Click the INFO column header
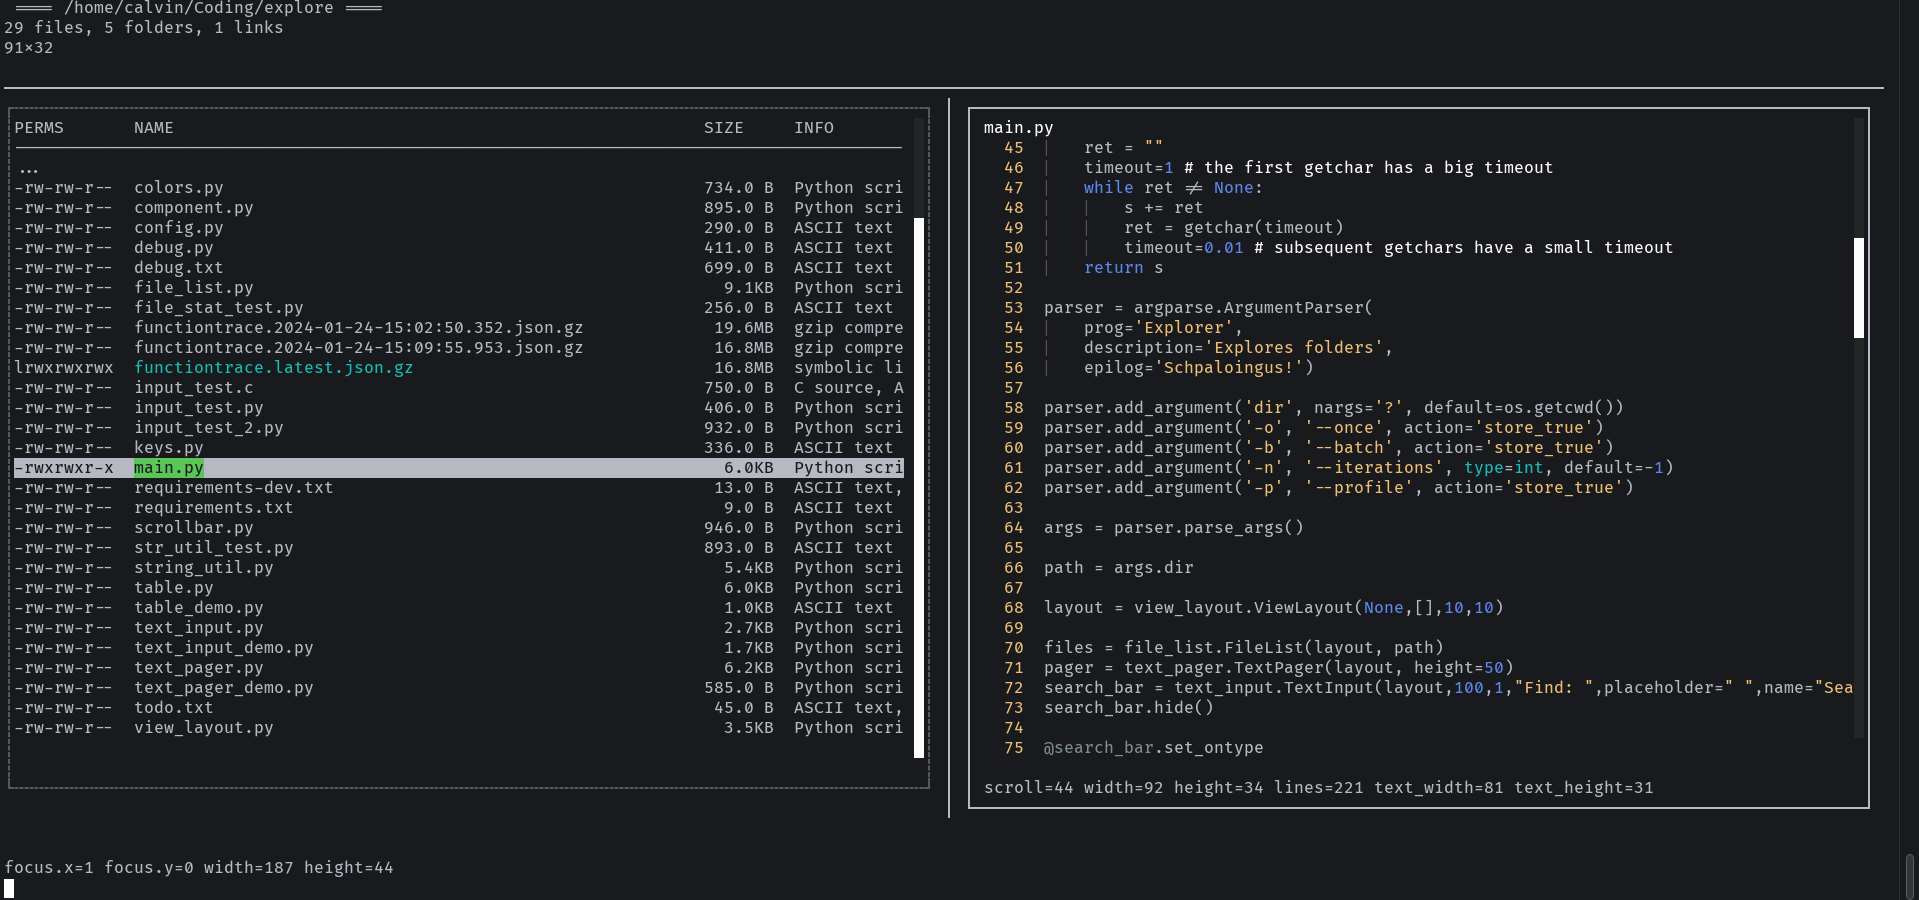This screenshot has width=1919, height=900. pos(814,128)
